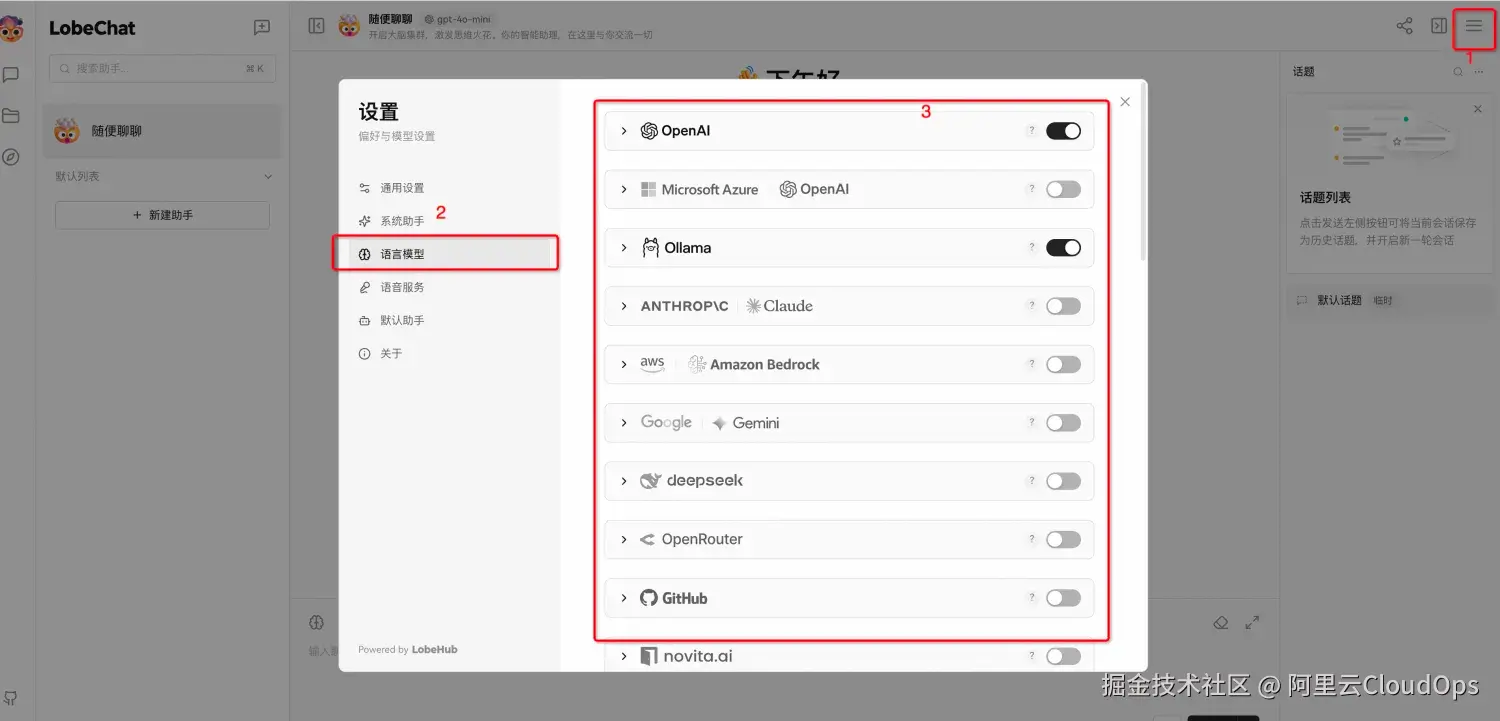Click the gpt-4o-mini model tag

click(457, 19)
